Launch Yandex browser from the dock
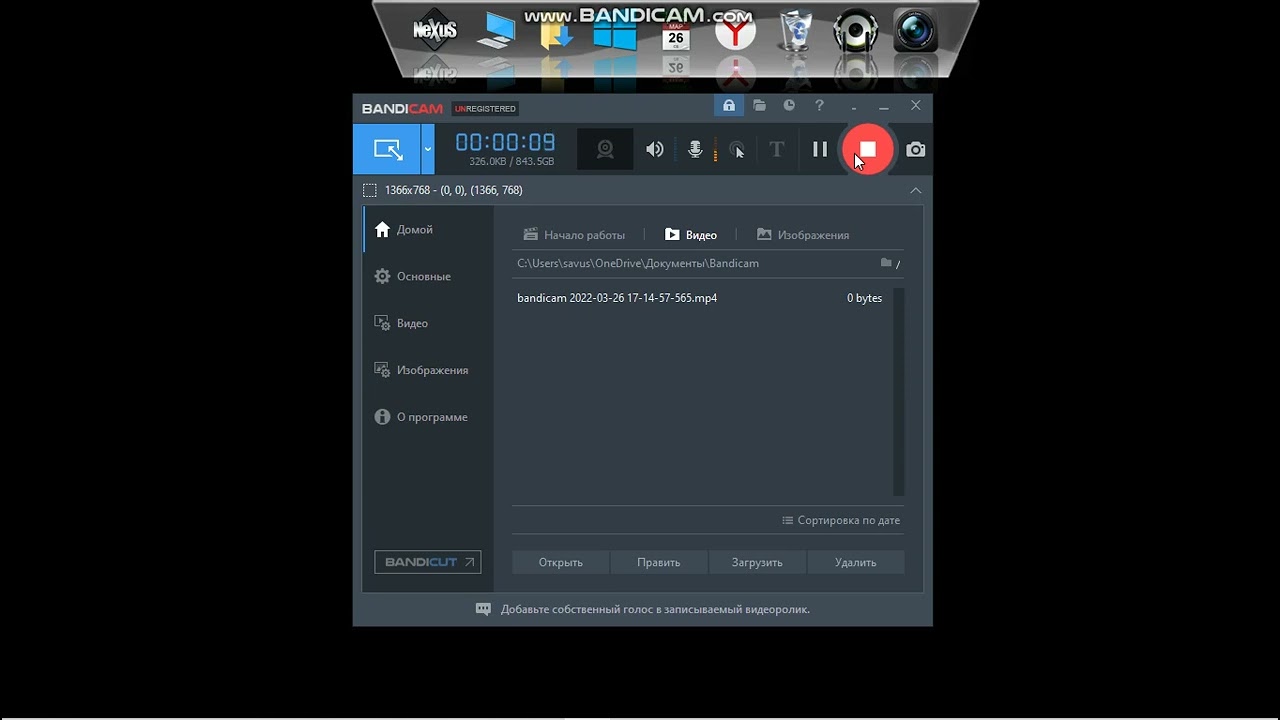 [735, 31]
